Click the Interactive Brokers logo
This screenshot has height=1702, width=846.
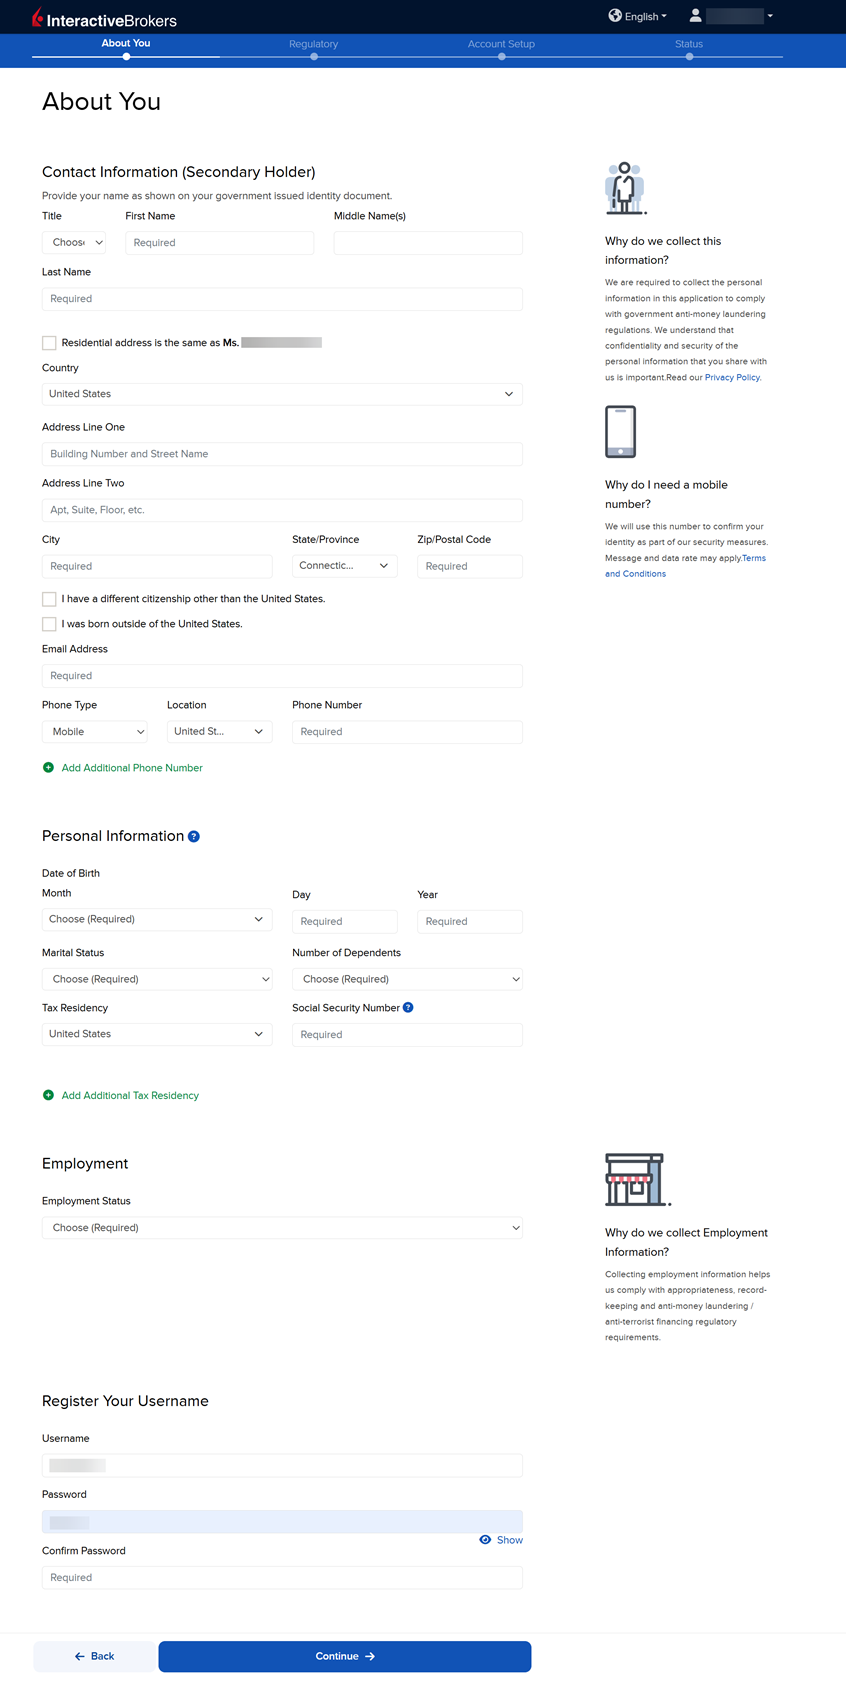coord(104,19)
